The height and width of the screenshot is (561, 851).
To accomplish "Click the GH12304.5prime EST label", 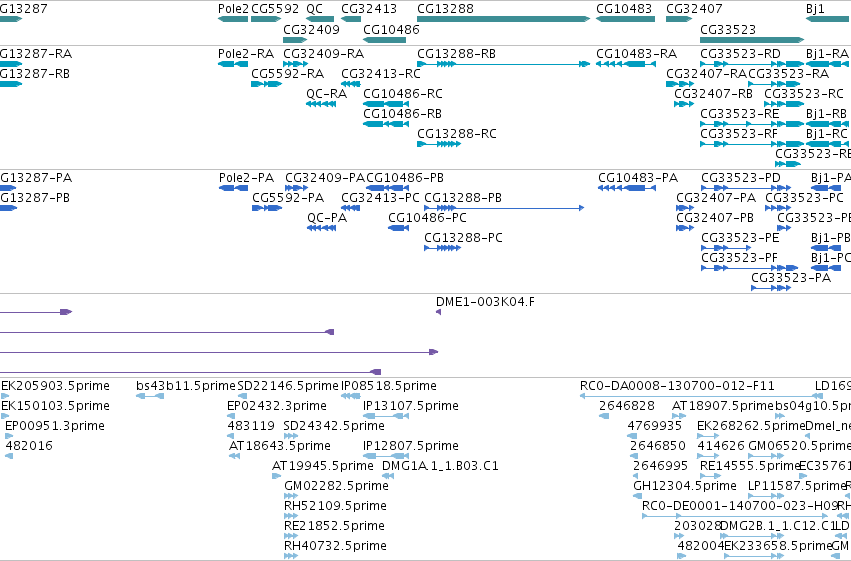I will tap(685, 487).
